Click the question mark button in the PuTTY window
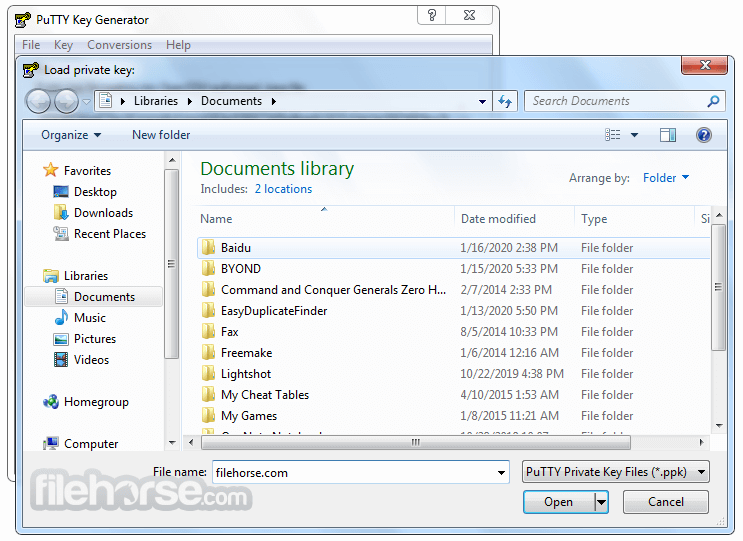This screenshot has height=541, width=743. tap(432, 15)
